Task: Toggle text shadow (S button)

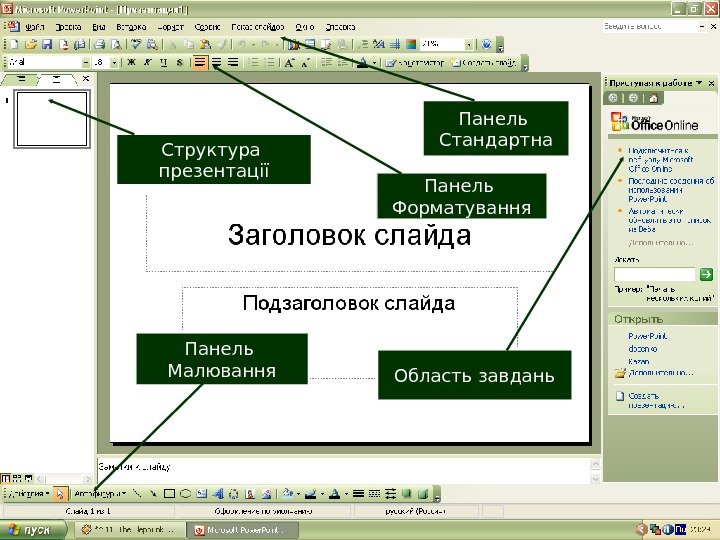Action: pos(180,62)
